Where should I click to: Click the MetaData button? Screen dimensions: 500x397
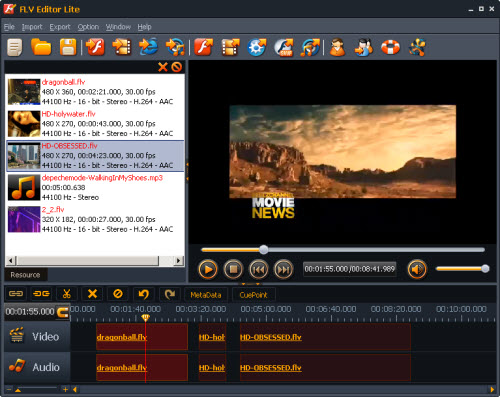tap(206, 295)
